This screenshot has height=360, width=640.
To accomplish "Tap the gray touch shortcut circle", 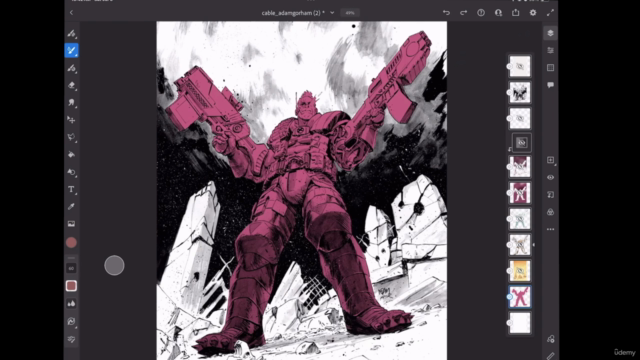I will click(x=114, y=265).
